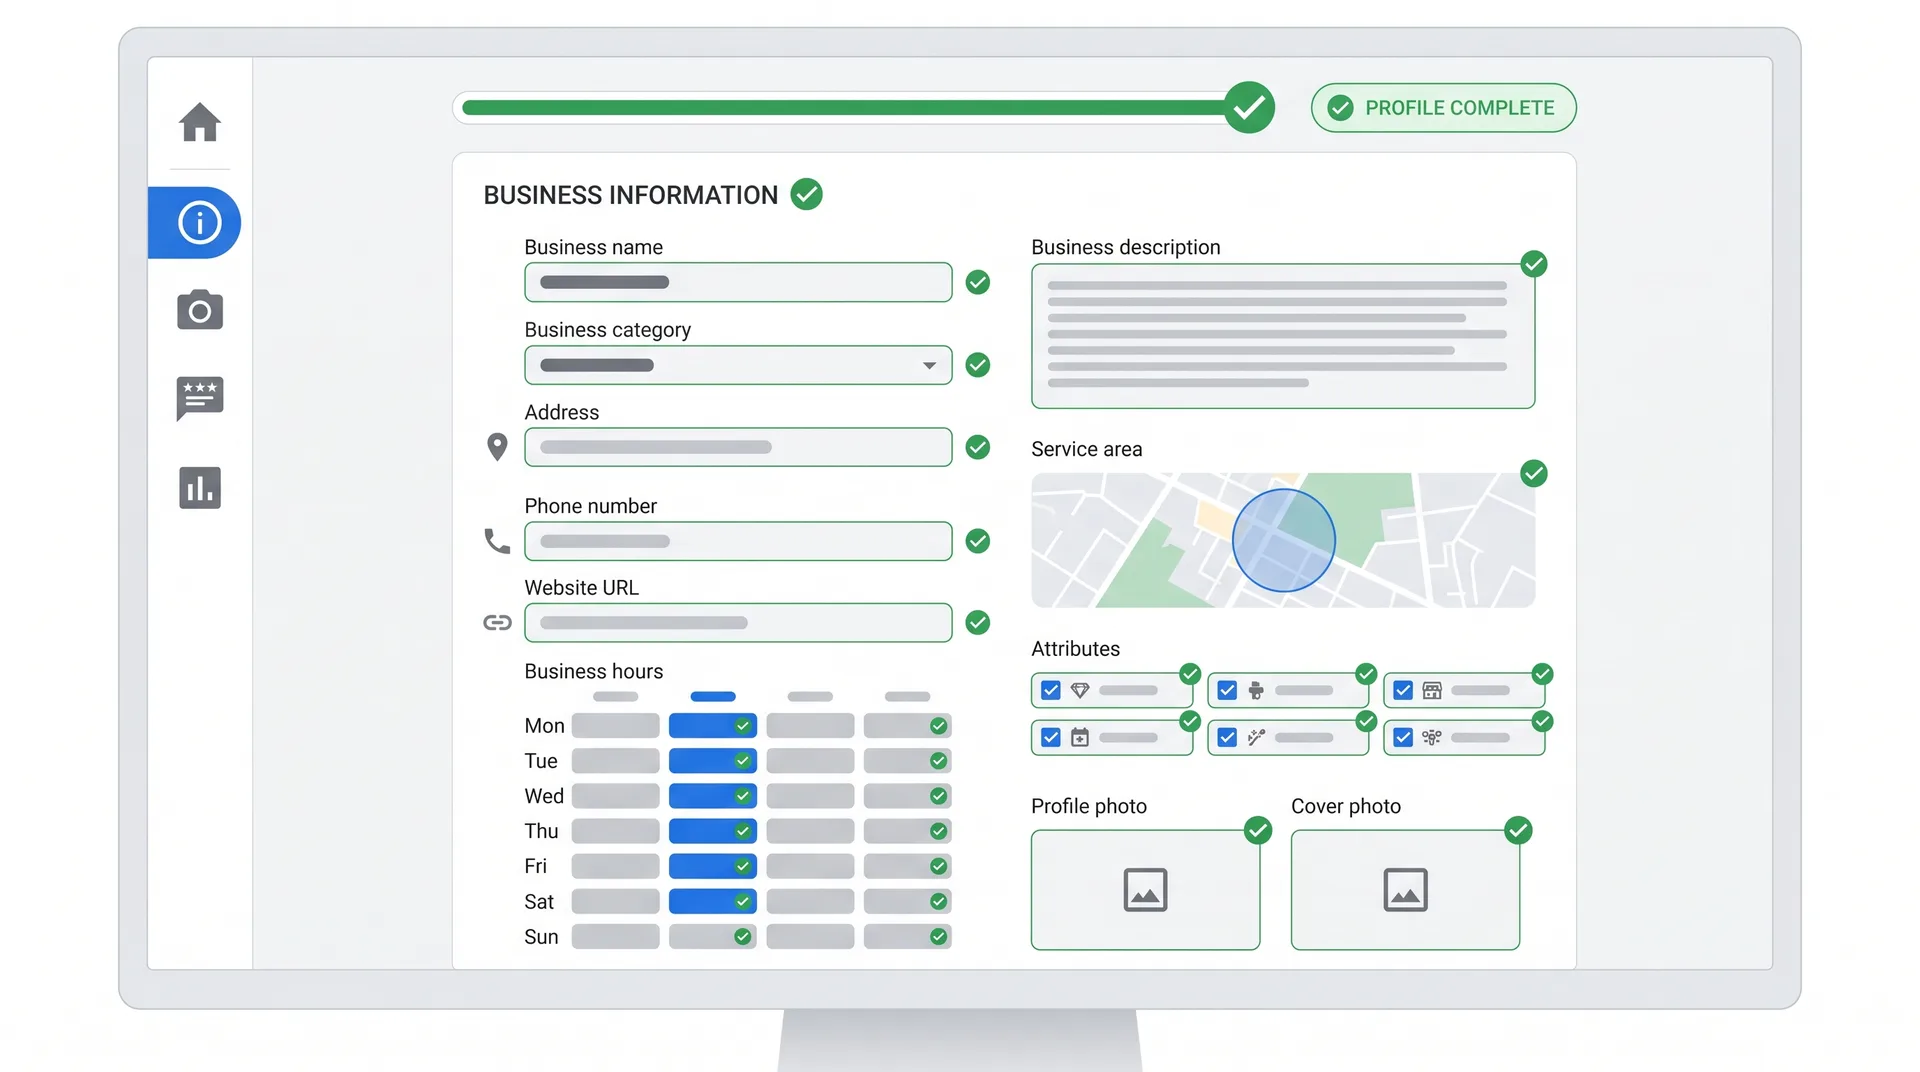Viewport: 1920px width, 1072px height.
Task: Click the Business name input field
Action: tap(738, 282)
